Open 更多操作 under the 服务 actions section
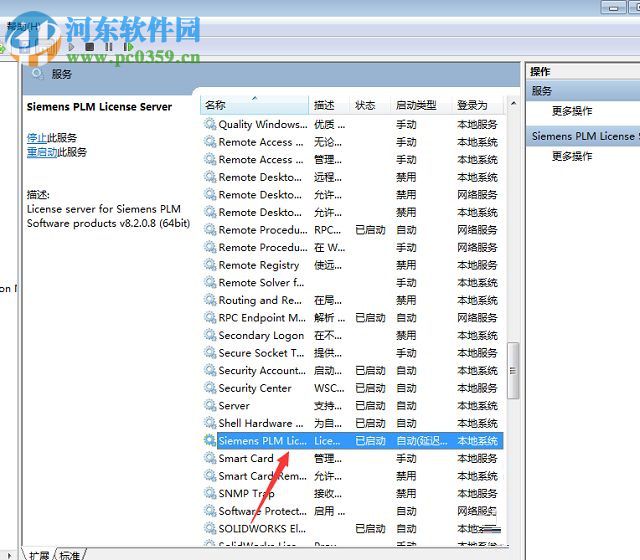This screenshot has height=560, width=640. coord(572,111)
